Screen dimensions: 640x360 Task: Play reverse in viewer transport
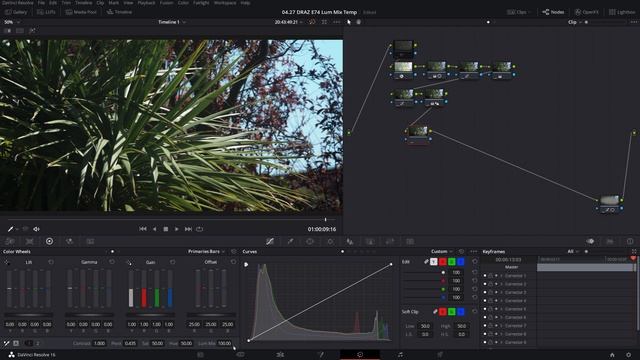[x=154, y=229]
